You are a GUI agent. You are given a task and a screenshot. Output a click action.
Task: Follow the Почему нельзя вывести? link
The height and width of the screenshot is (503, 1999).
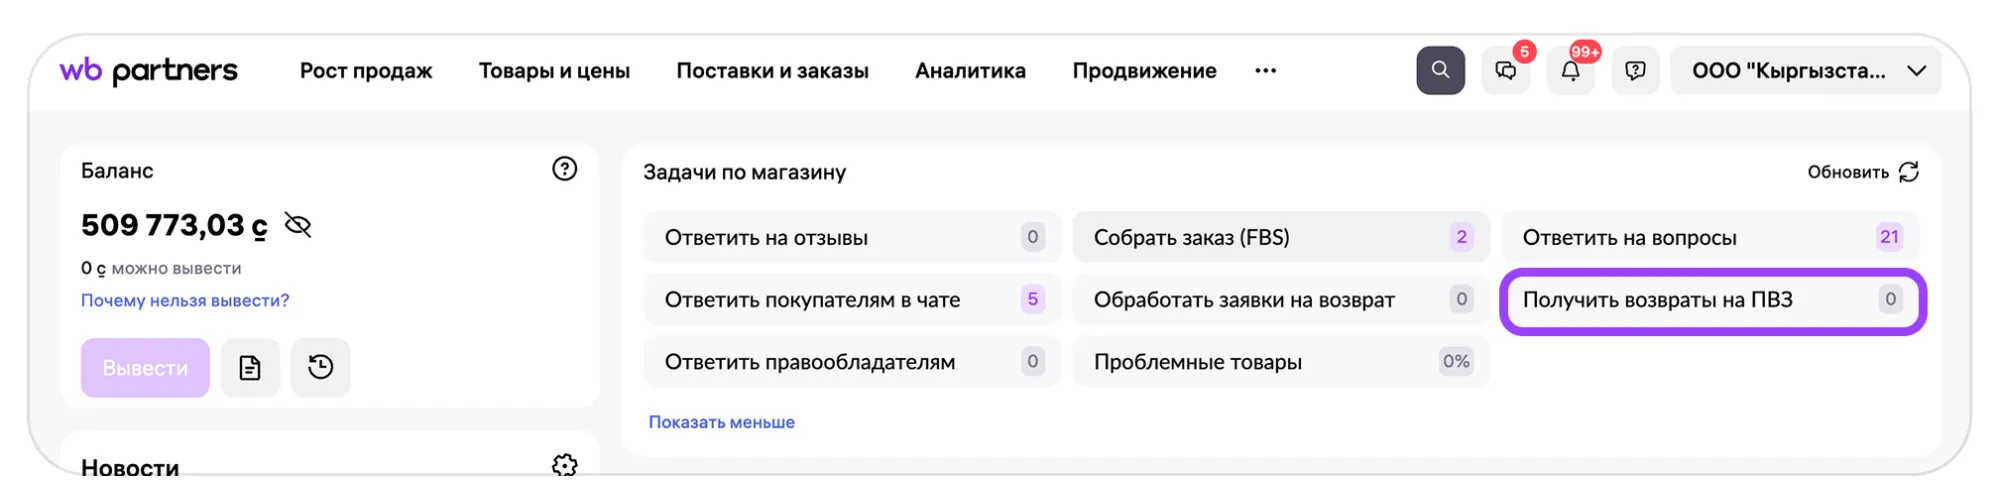pos(185,300)
